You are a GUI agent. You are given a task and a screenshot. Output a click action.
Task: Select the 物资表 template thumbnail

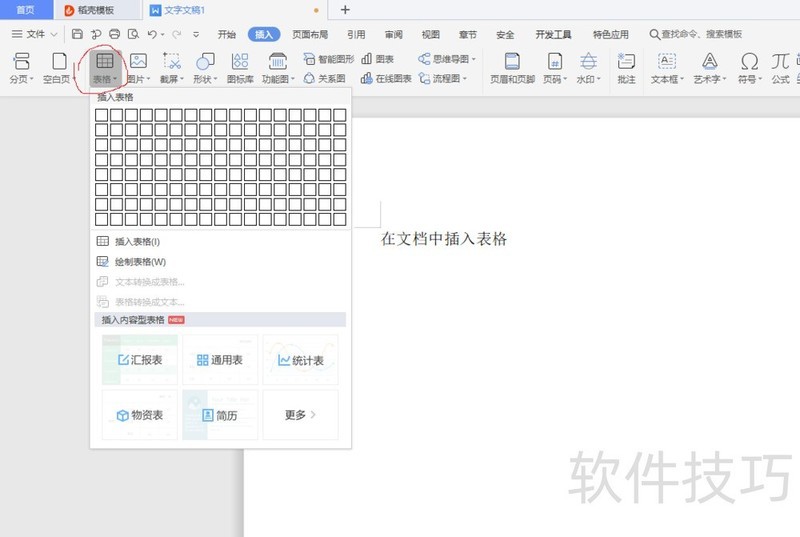(x=140, y=415)
